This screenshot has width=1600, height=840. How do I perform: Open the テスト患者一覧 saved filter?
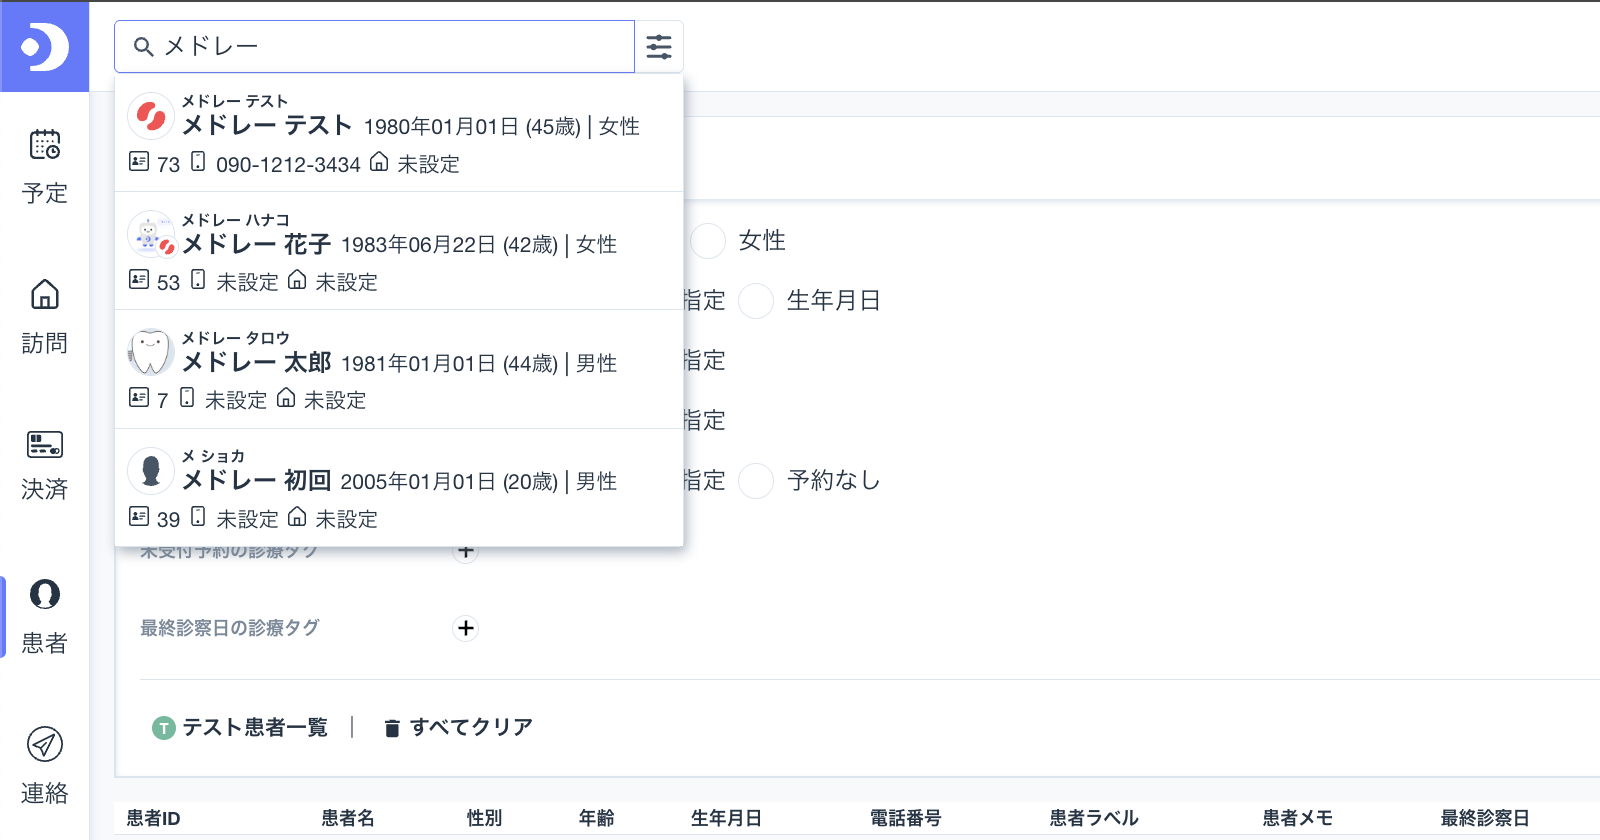(240, 728)
